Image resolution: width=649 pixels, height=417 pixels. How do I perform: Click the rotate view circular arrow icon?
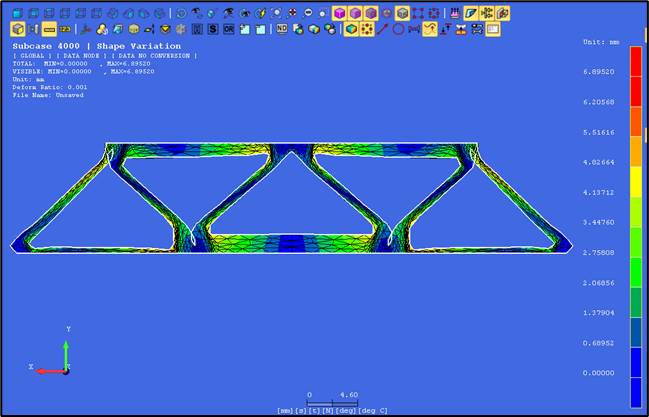pos(181,14)
